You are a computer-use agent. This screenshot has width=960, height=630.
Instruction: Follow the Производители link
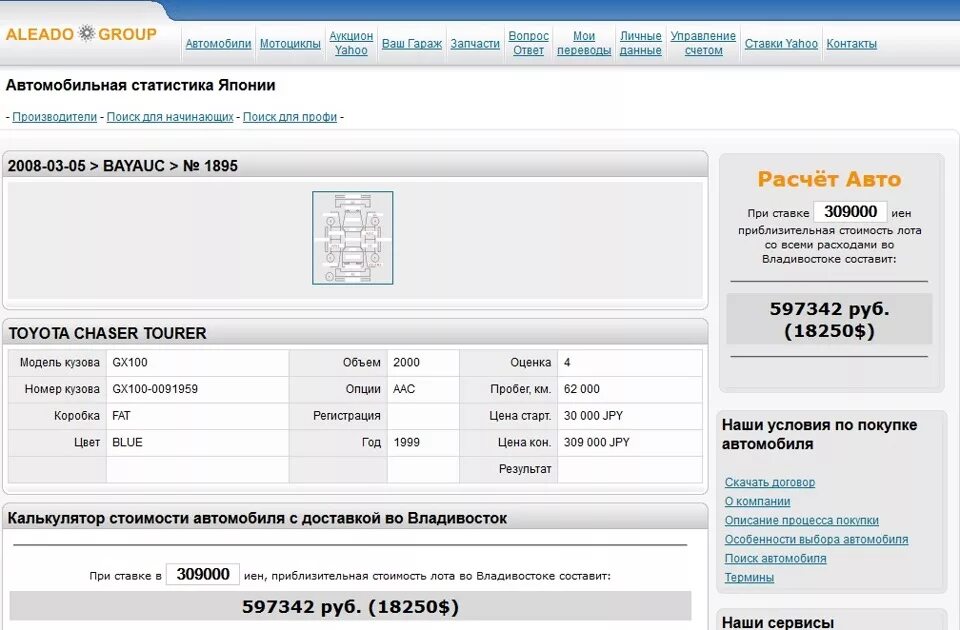tap(54, 116)
